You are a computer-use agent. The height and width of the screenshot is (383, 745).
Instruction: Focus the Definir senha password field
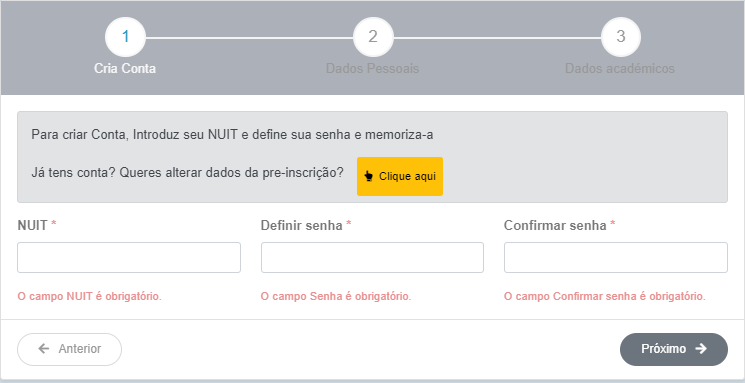pyautogui.click(x=372, y=258)
